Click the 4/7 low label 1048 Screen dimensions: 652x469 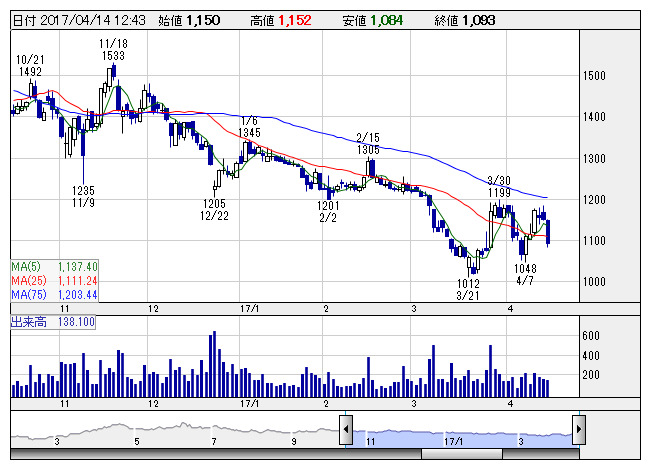[526, 269]
